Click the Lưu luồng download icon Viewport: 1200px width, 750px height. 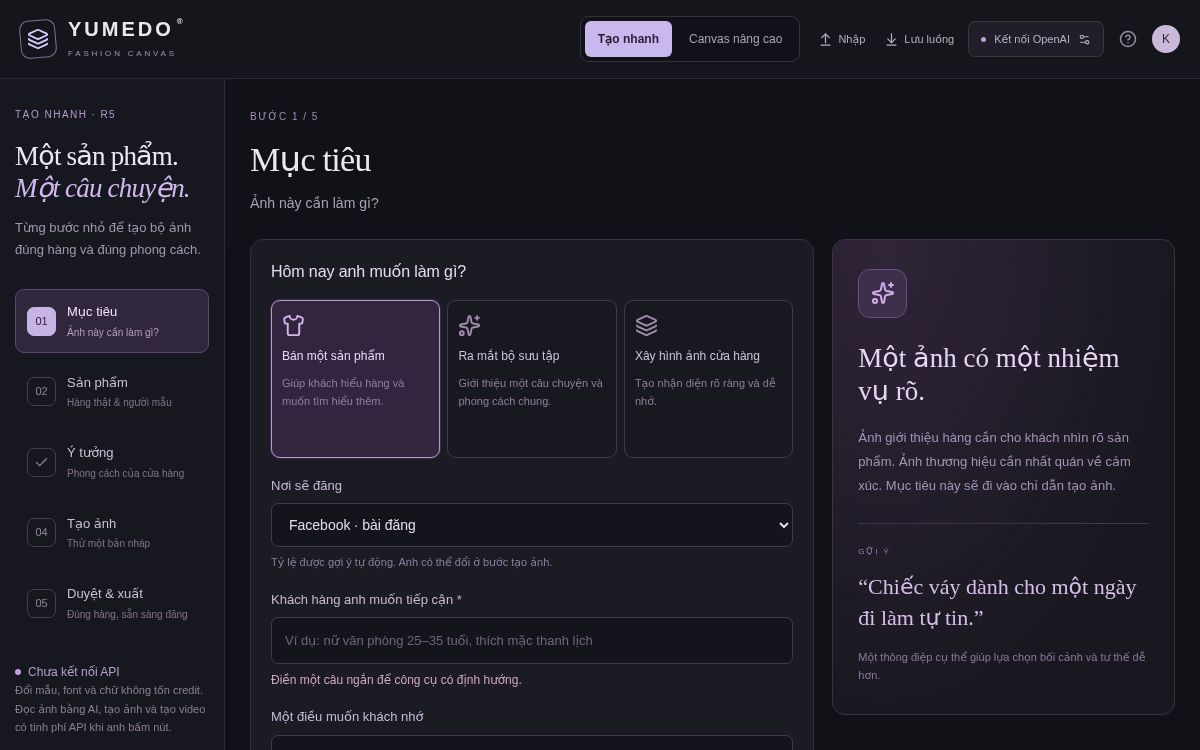pyautogui.click(x=892, y=40)
